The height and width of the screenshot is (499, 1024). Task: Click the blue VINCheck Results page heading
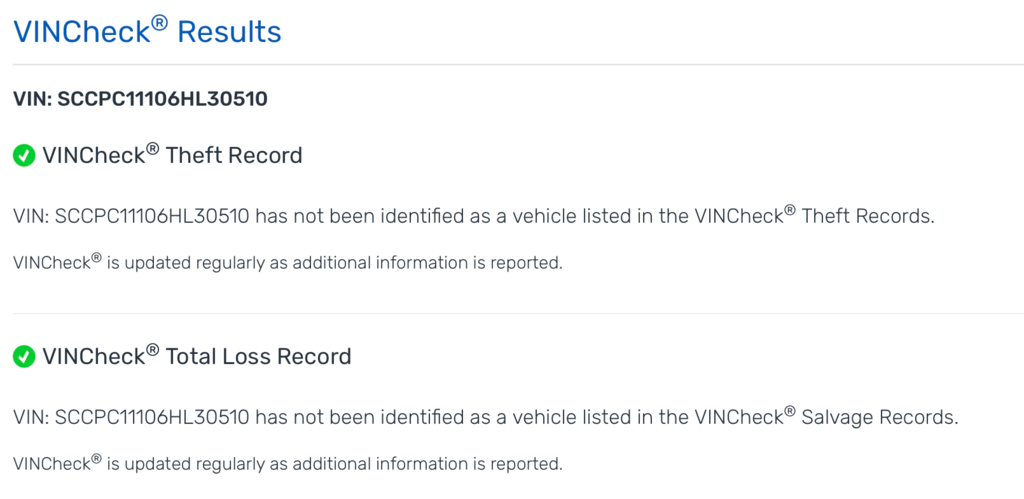coord(147,32)
